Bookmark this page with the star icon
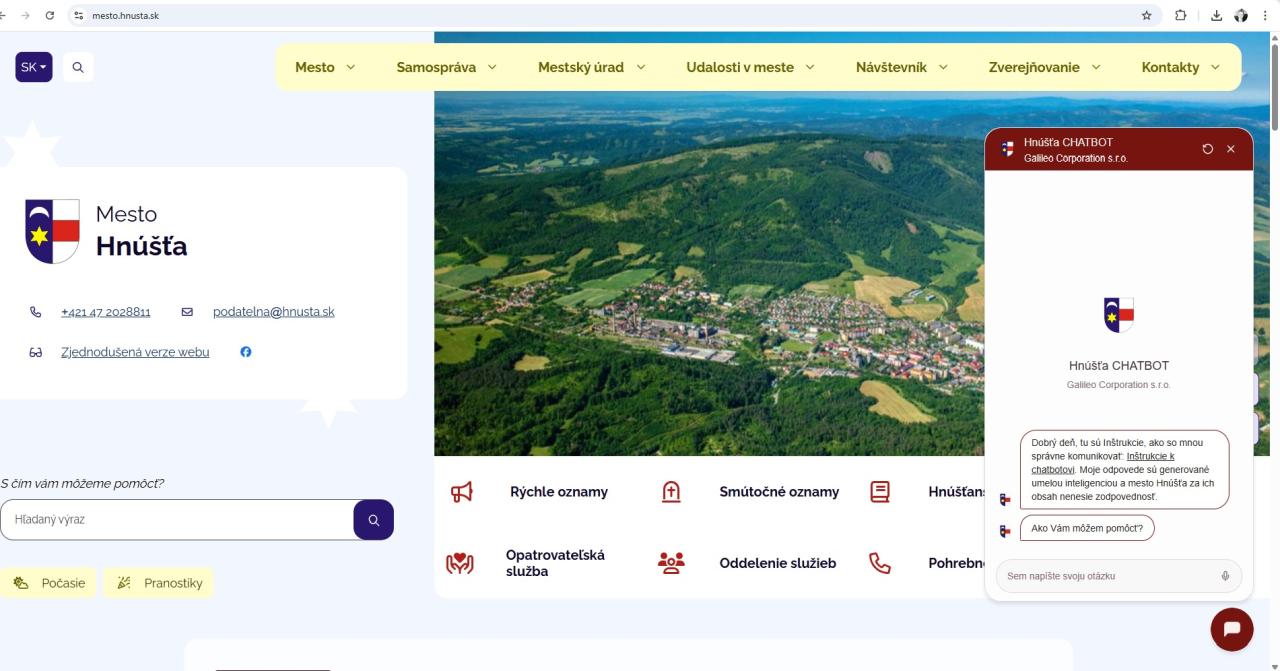The image size is (1280, 671). pyautogui.click(x=1147, y=15)
